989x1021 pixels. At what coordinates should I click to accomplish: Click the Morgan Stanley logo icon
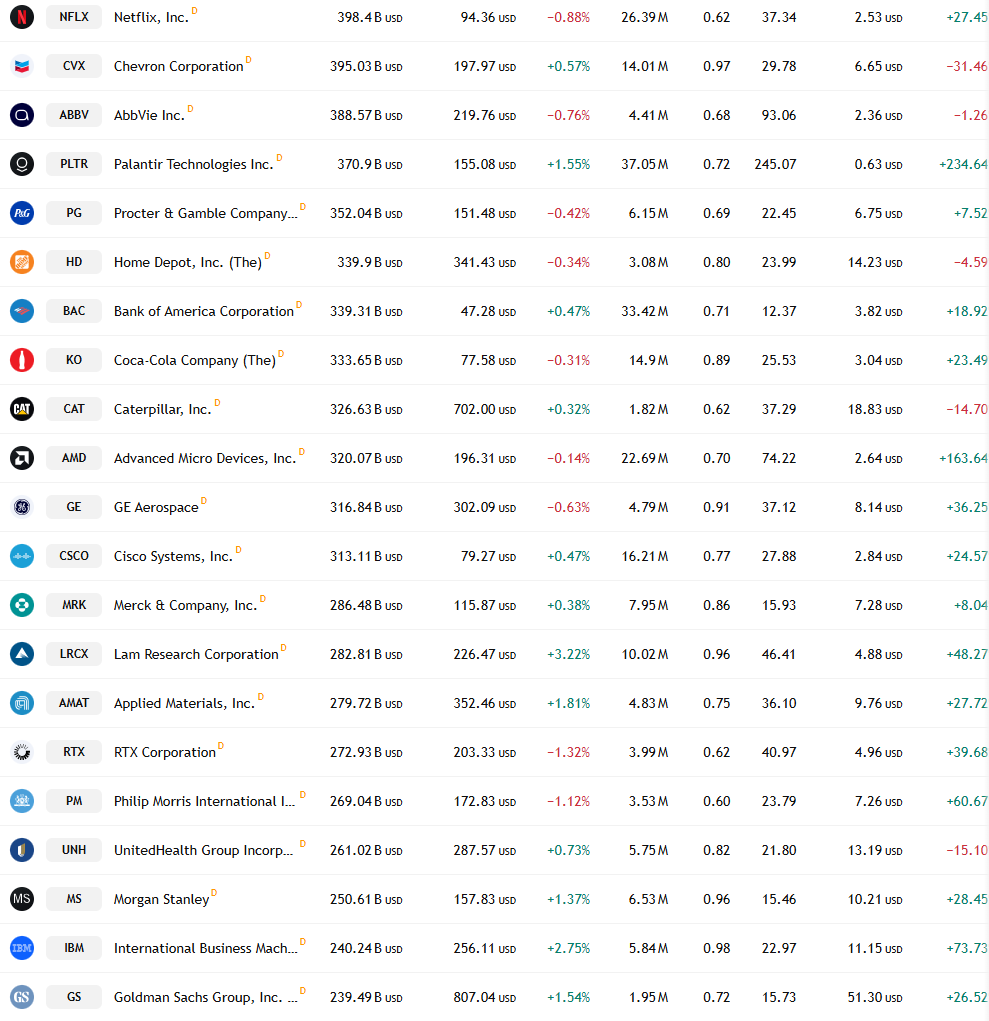point(21,899)
